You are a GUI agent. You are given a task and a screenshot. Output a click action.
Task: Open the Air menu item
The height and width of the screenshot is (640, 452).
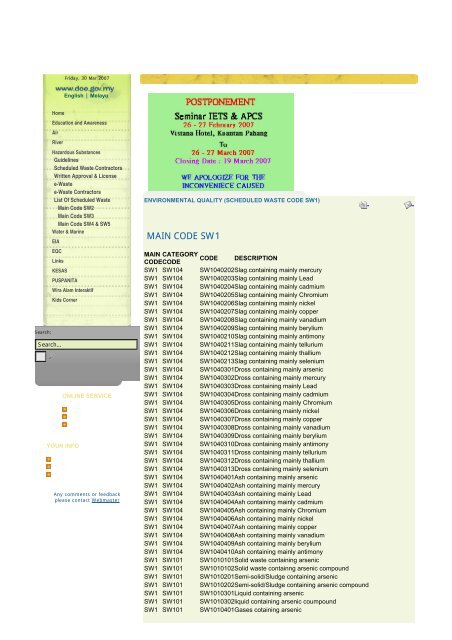point(55,133)
